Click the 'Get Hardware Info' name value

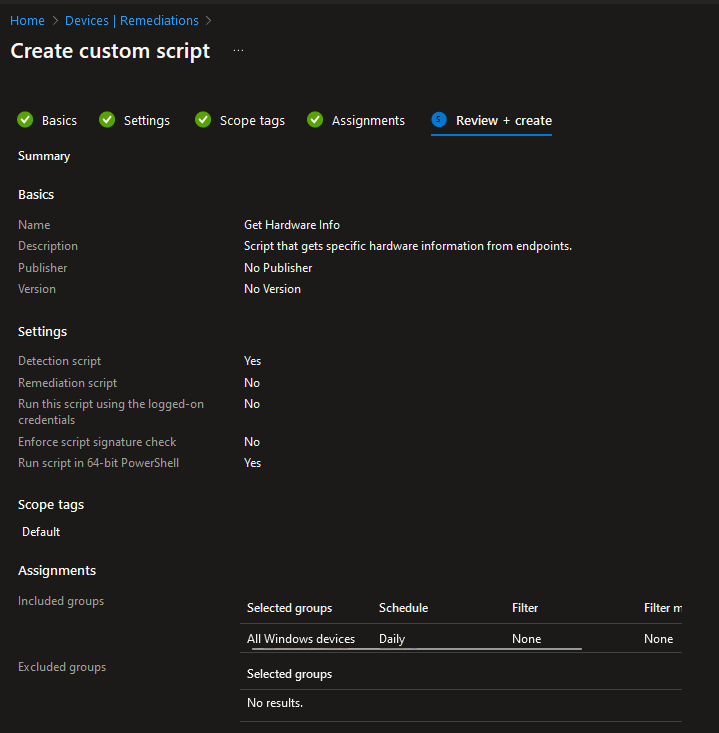292,225
